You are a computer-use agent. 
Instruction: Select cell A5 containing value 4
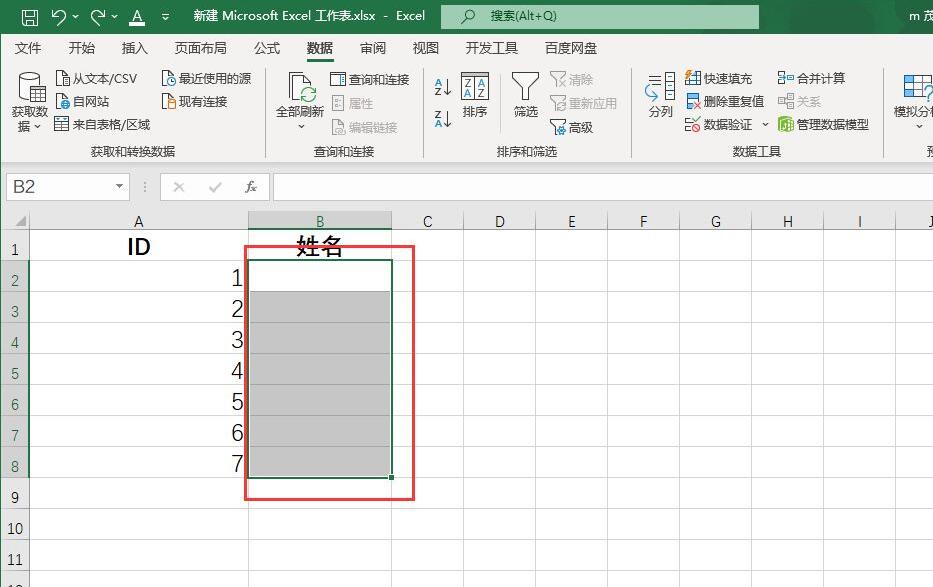[140, 371]
